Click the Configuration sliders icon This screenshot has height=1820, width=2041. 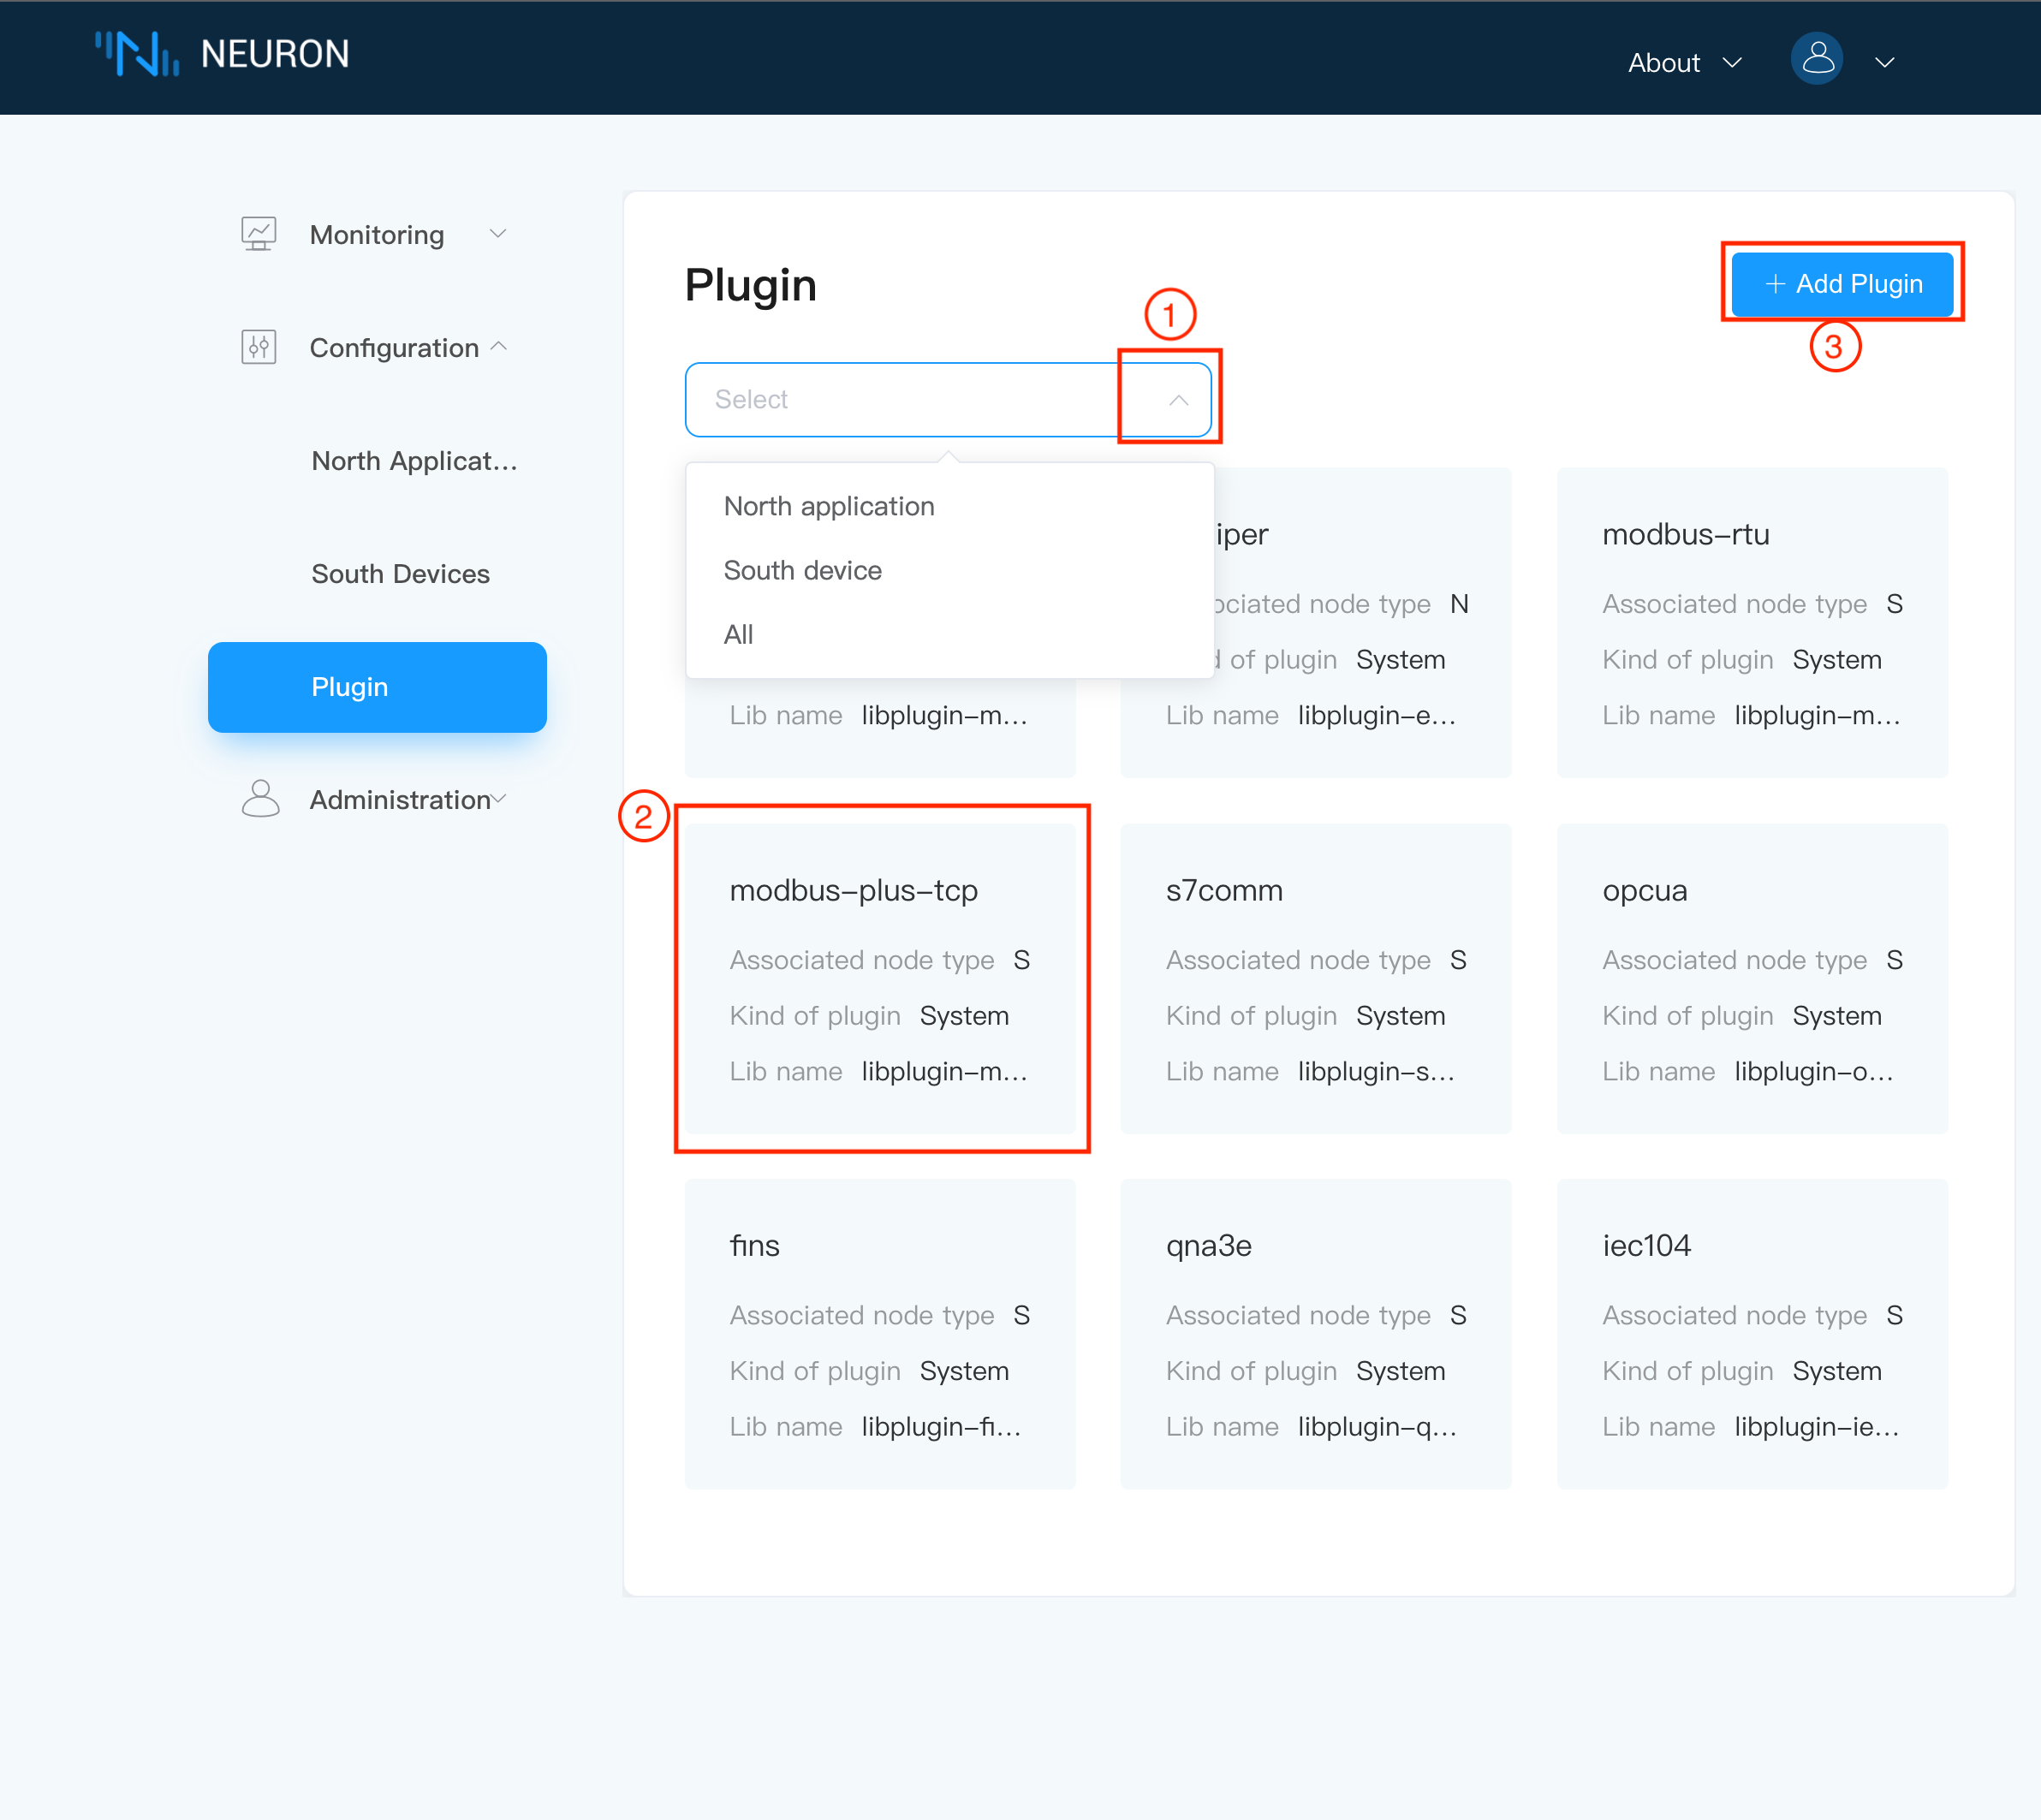click(x=259, y=347)
